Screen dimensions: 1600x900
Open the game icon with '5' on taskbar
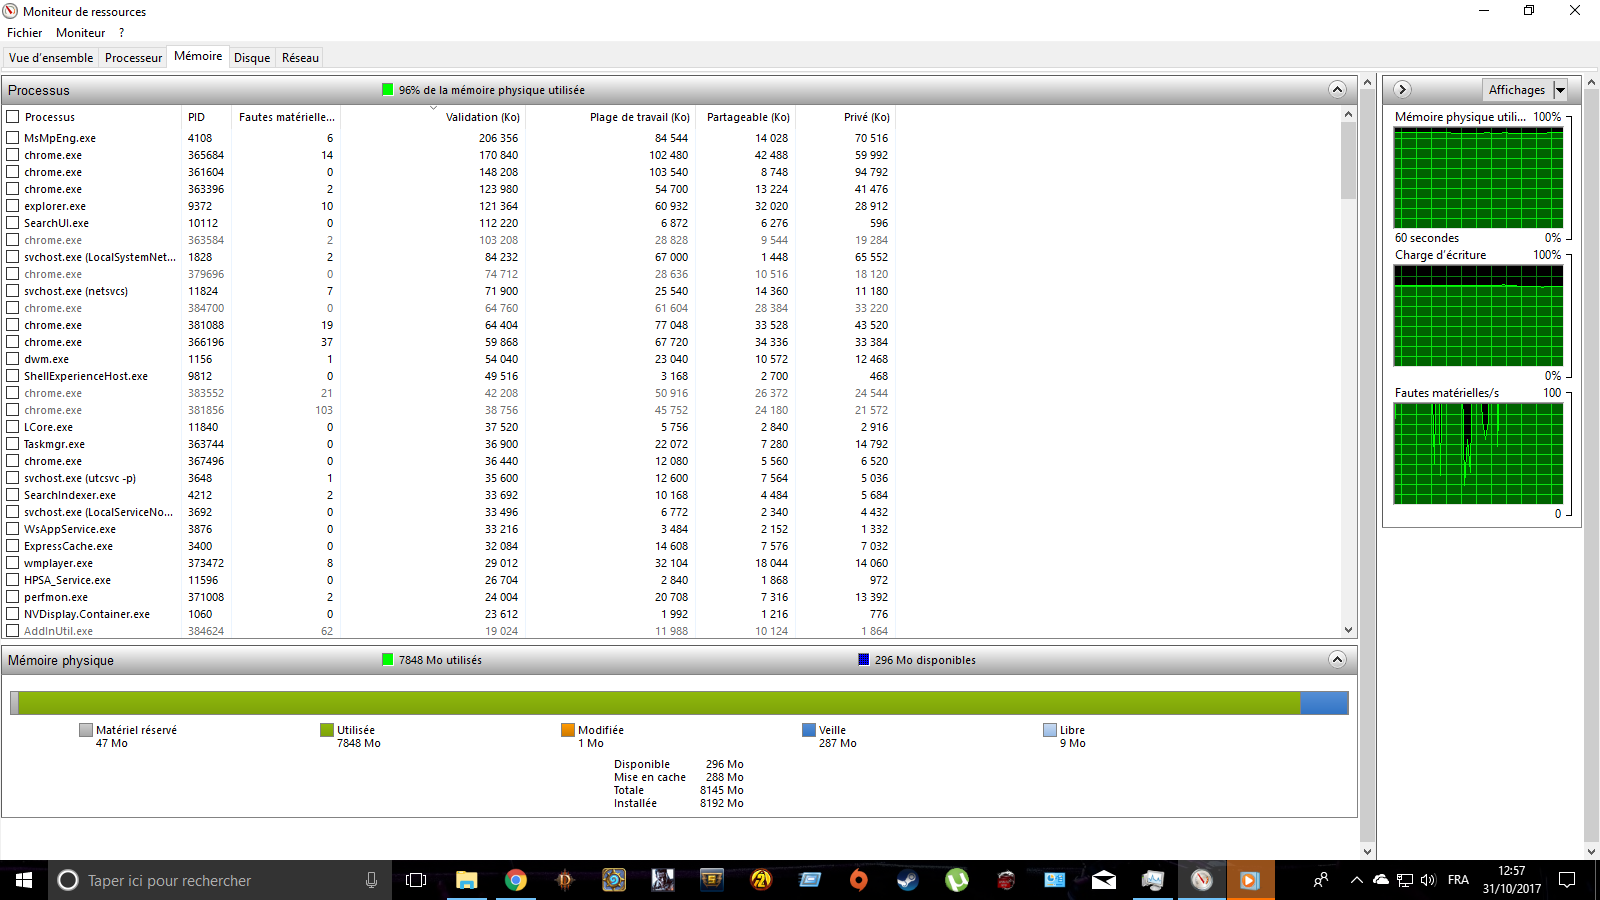tap(711, 880)
